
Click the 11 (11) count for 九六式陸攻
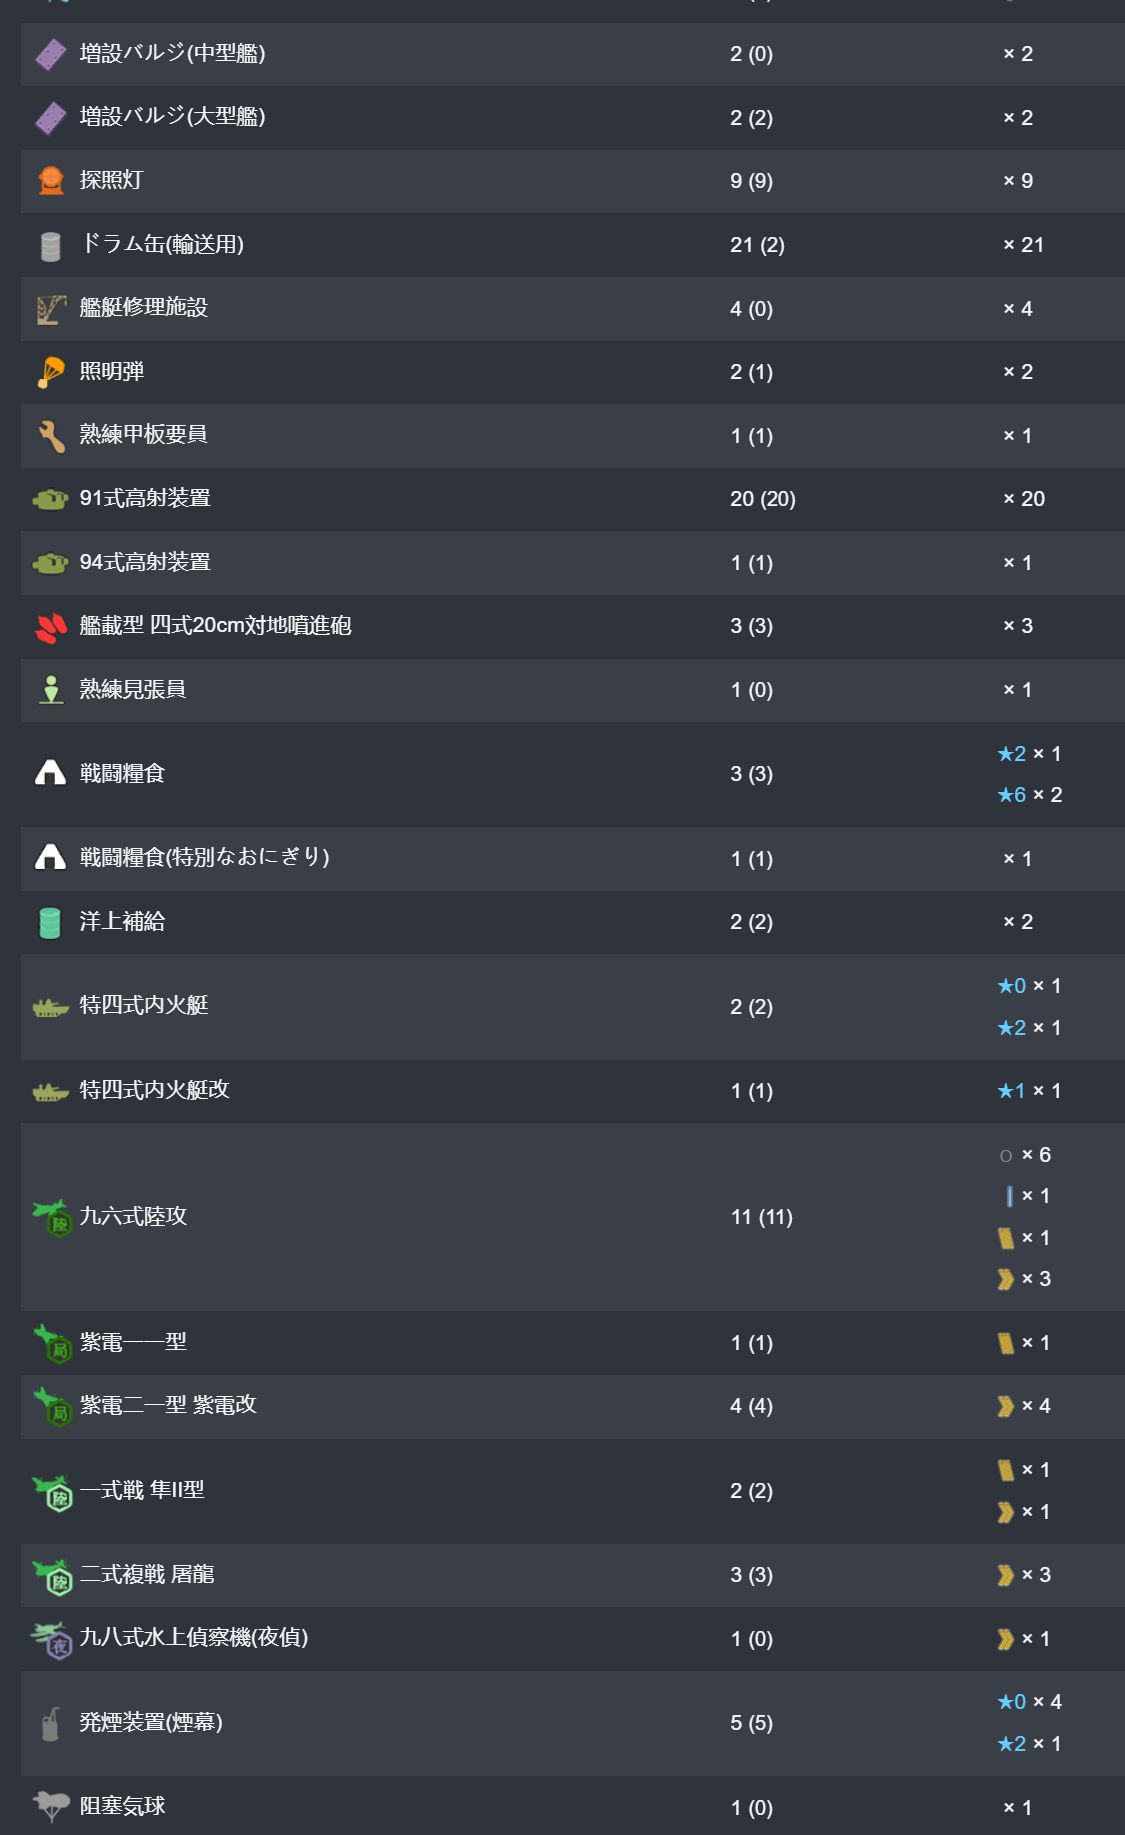[x=761, y=1217]
